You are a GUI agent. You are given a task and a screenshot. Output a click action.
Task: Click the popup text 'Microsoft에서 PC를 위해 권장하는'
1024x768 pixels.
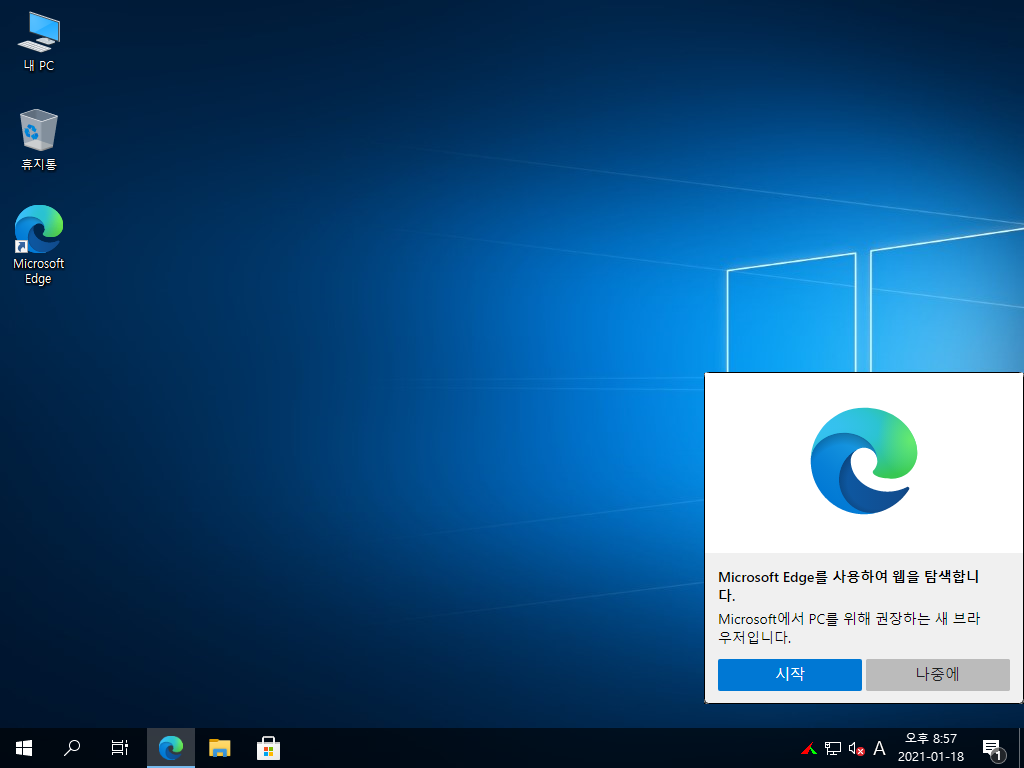point(824,618)
